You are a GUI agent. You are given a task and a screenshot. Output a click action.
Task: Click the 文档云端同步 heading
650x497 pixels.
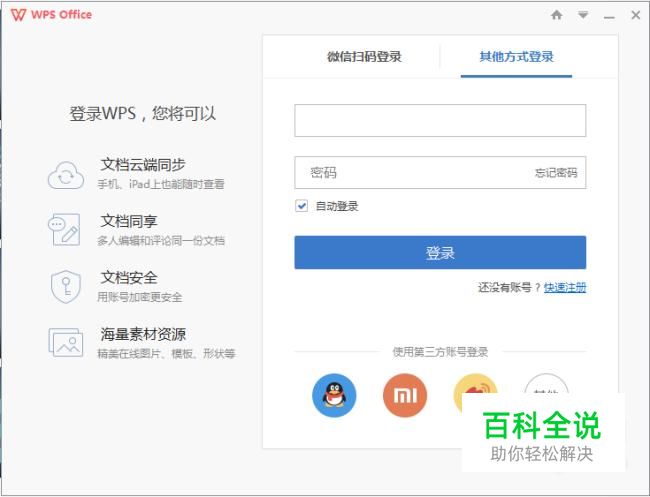[x=143, y=165]
